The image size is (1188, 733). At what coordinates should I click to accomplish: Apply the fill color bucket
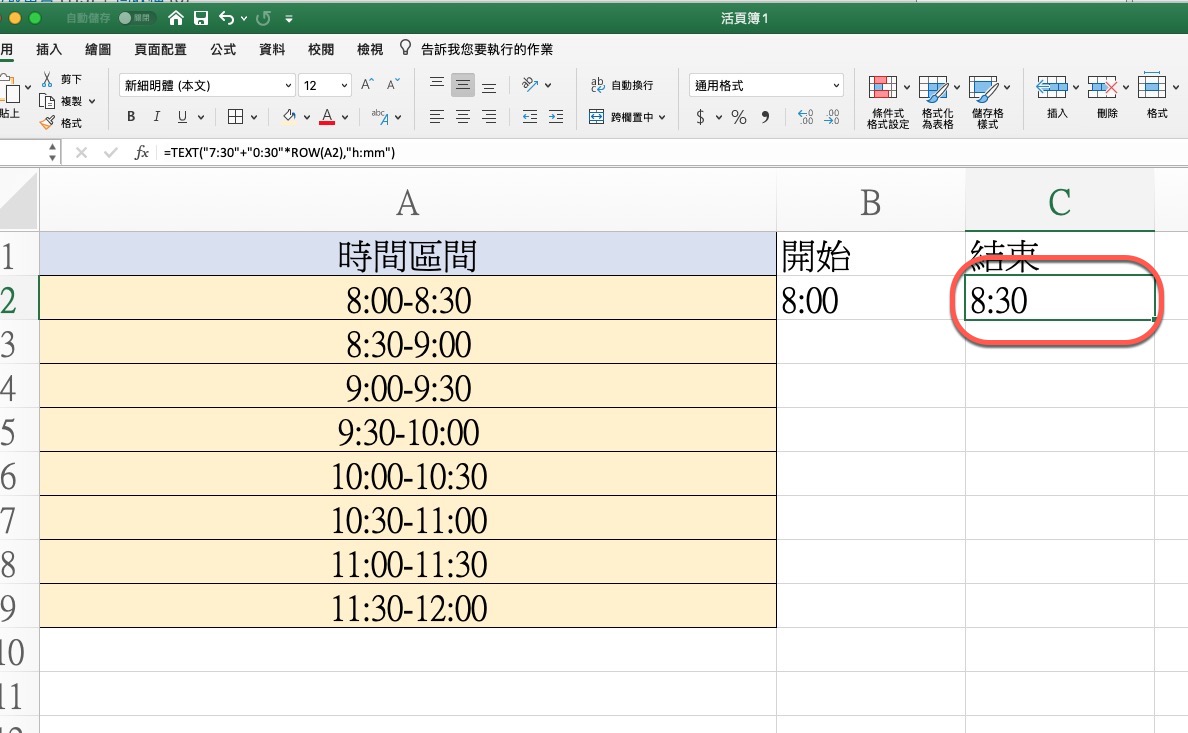(289, 117)
